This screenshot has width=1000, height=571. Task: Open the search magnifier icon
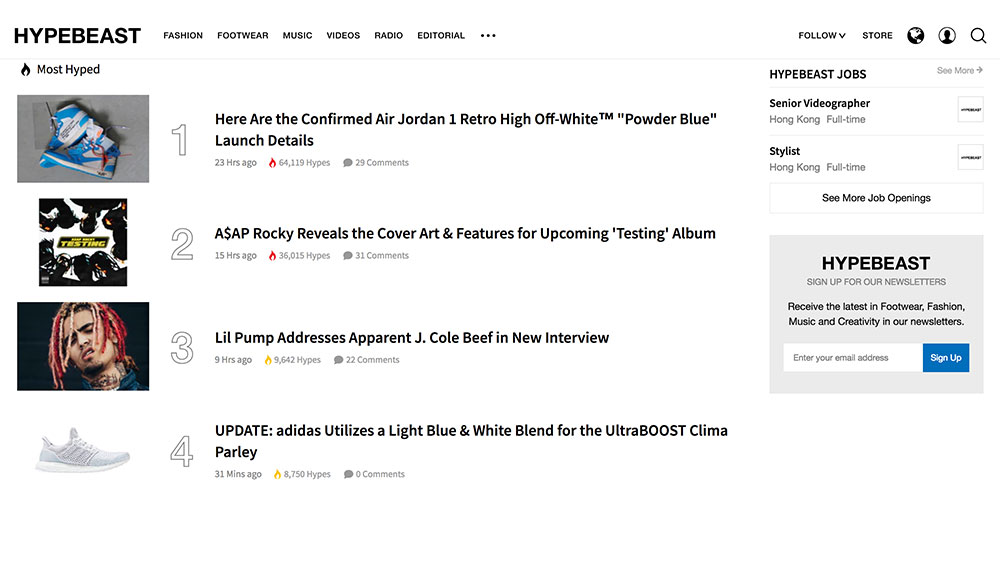[978, 36]
